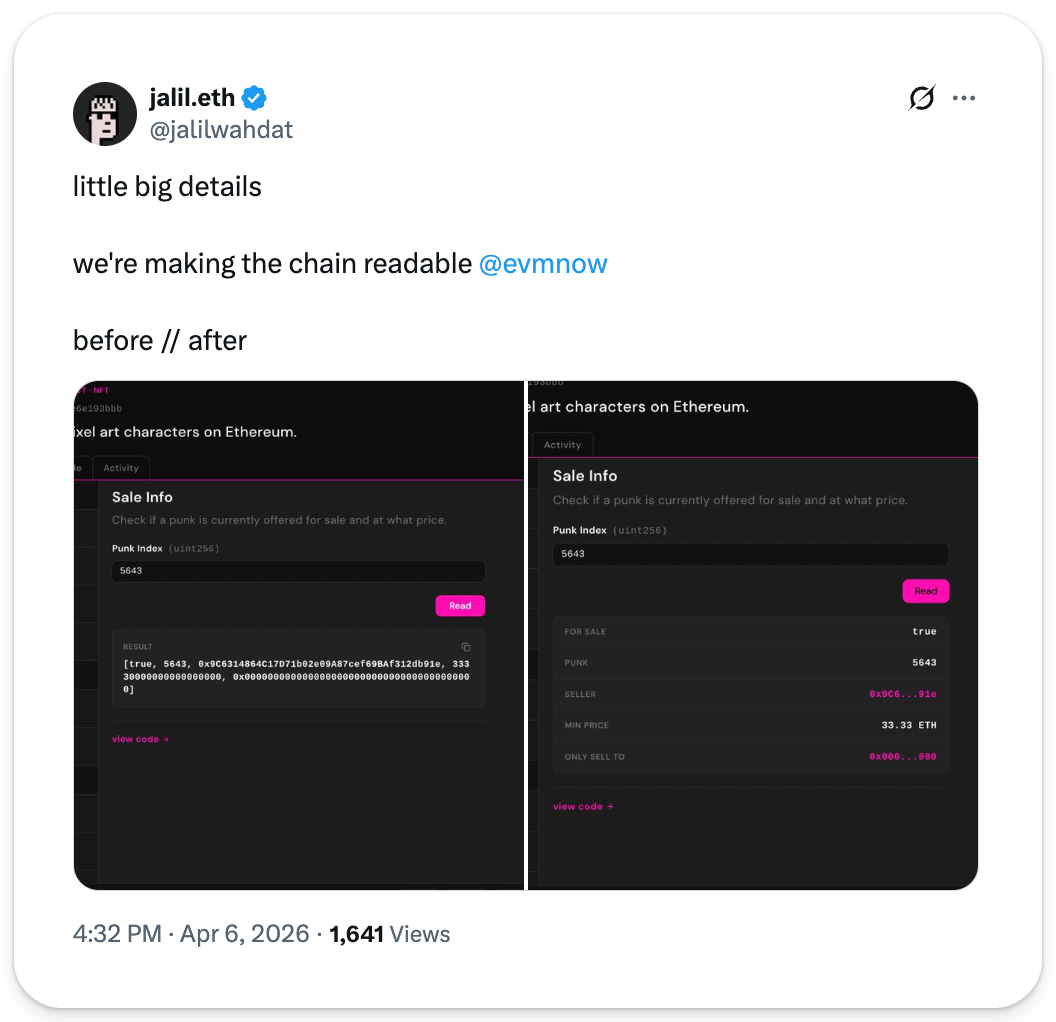Click the @jalilwahdat handle

pyautogui.click(x=221, y=130)
